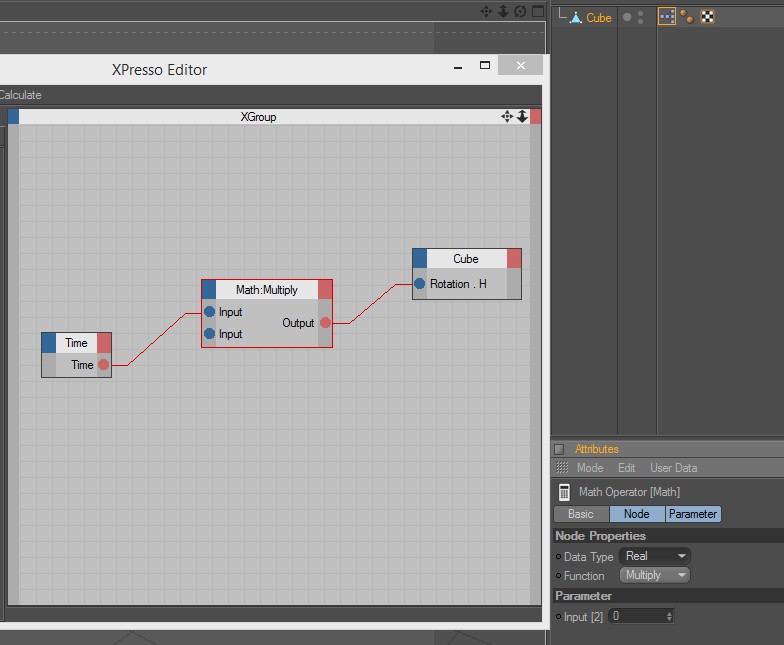Open the Function Multiply dropdown

654,575
